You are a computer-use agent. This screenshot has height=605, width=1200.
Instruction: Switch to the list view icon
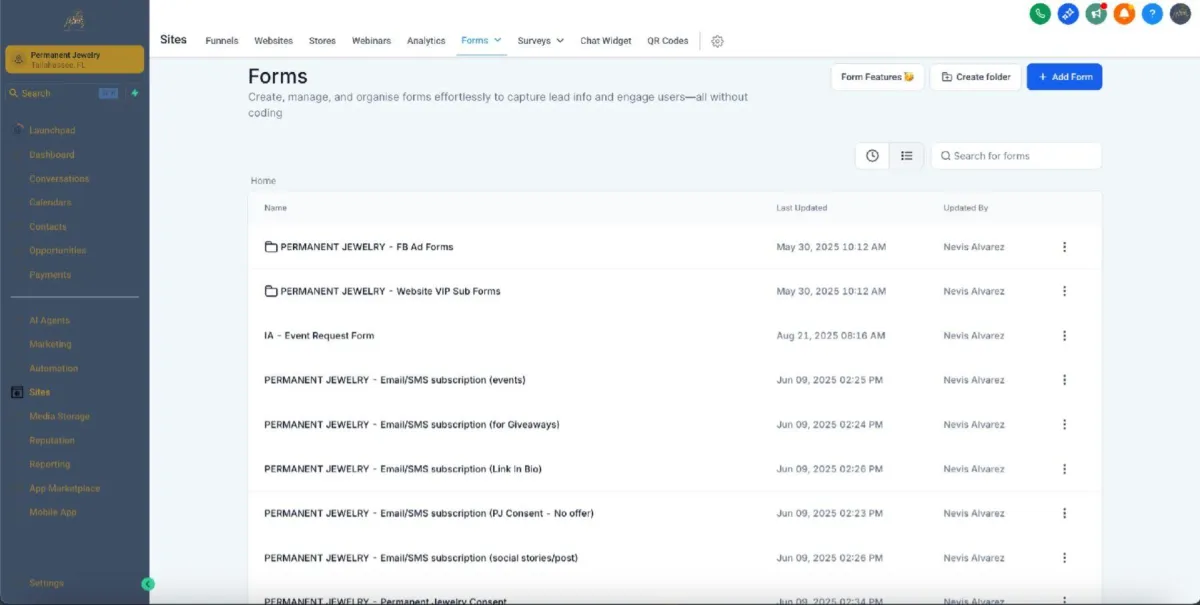(906, 156)
